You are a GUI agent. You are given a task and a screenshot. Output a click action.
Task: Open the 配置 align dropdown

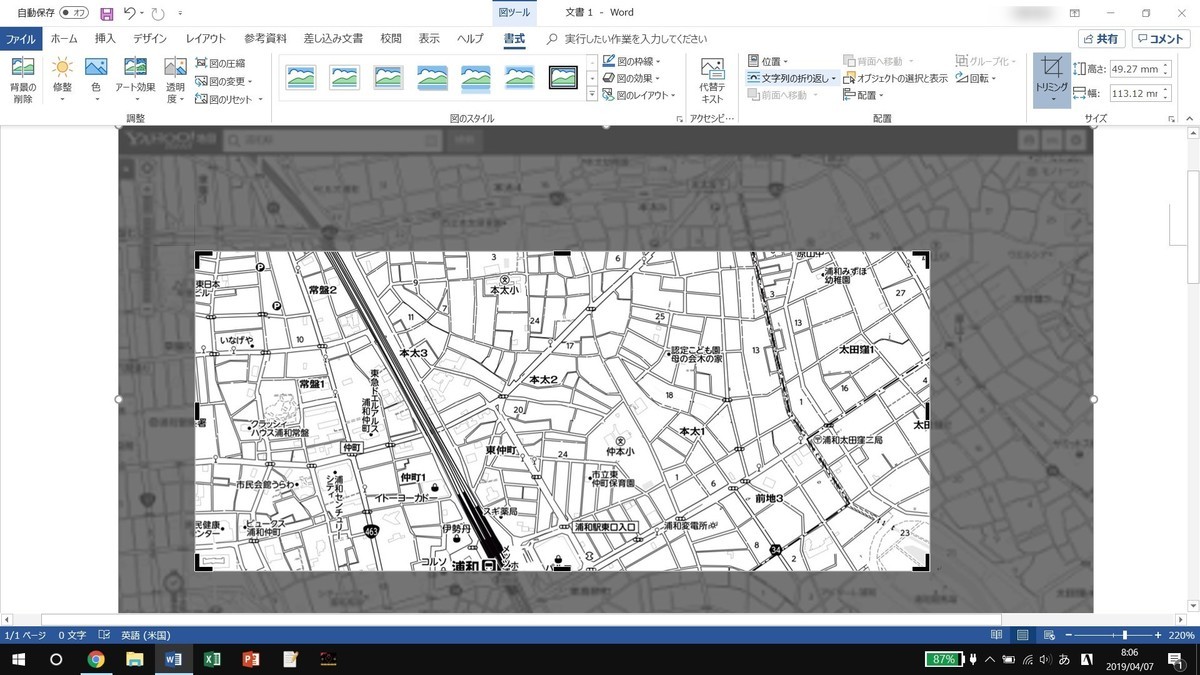pyautogui.click(x=864, y=95)
